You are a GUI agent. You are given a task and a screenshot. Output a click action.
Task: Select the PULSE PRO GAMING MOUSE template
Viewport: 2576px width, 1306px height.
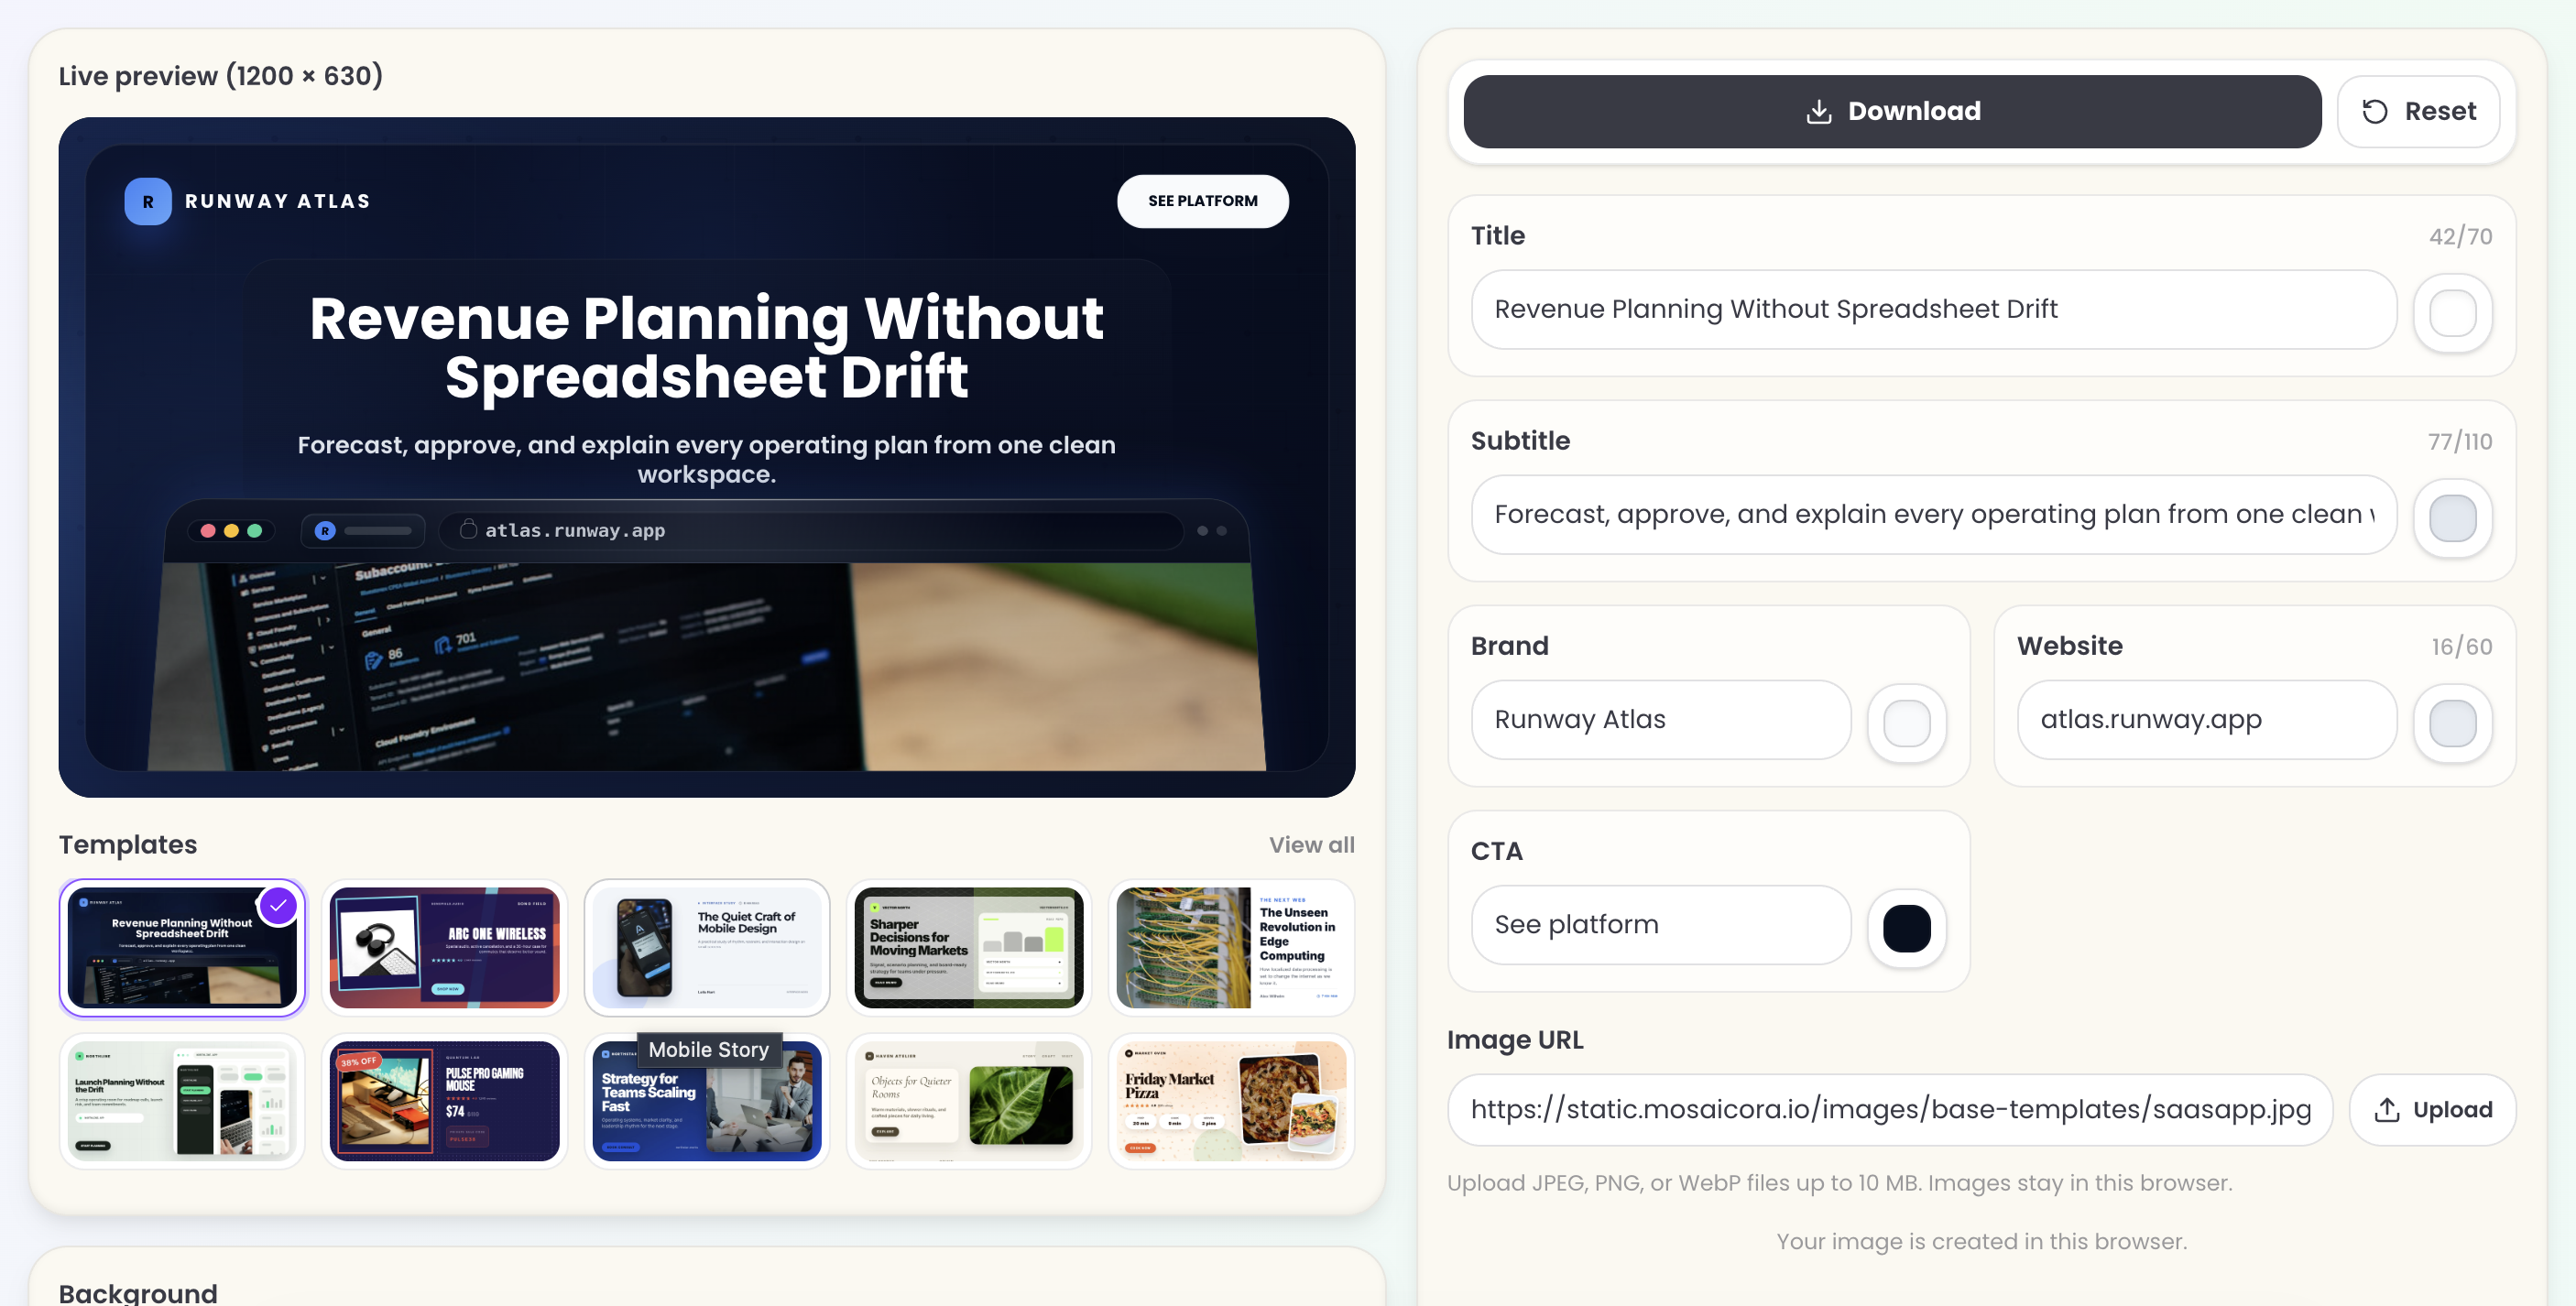point(444,1101)
